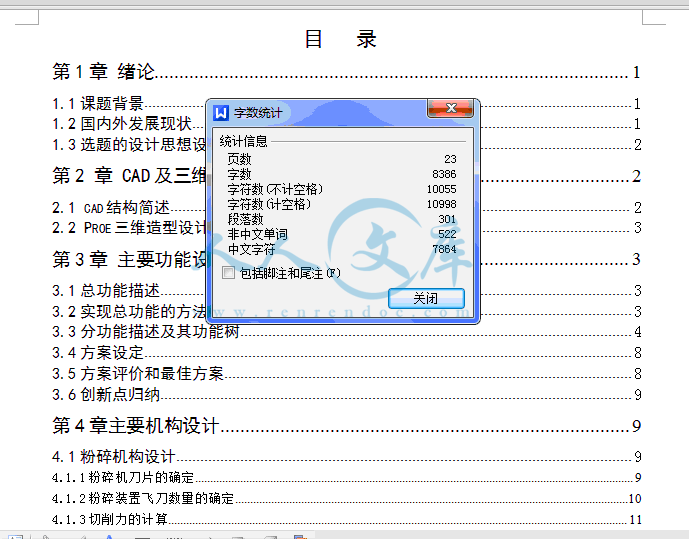
Task: Click 2.2 PROE三维造型设计 entry
Action: (129, 228)
